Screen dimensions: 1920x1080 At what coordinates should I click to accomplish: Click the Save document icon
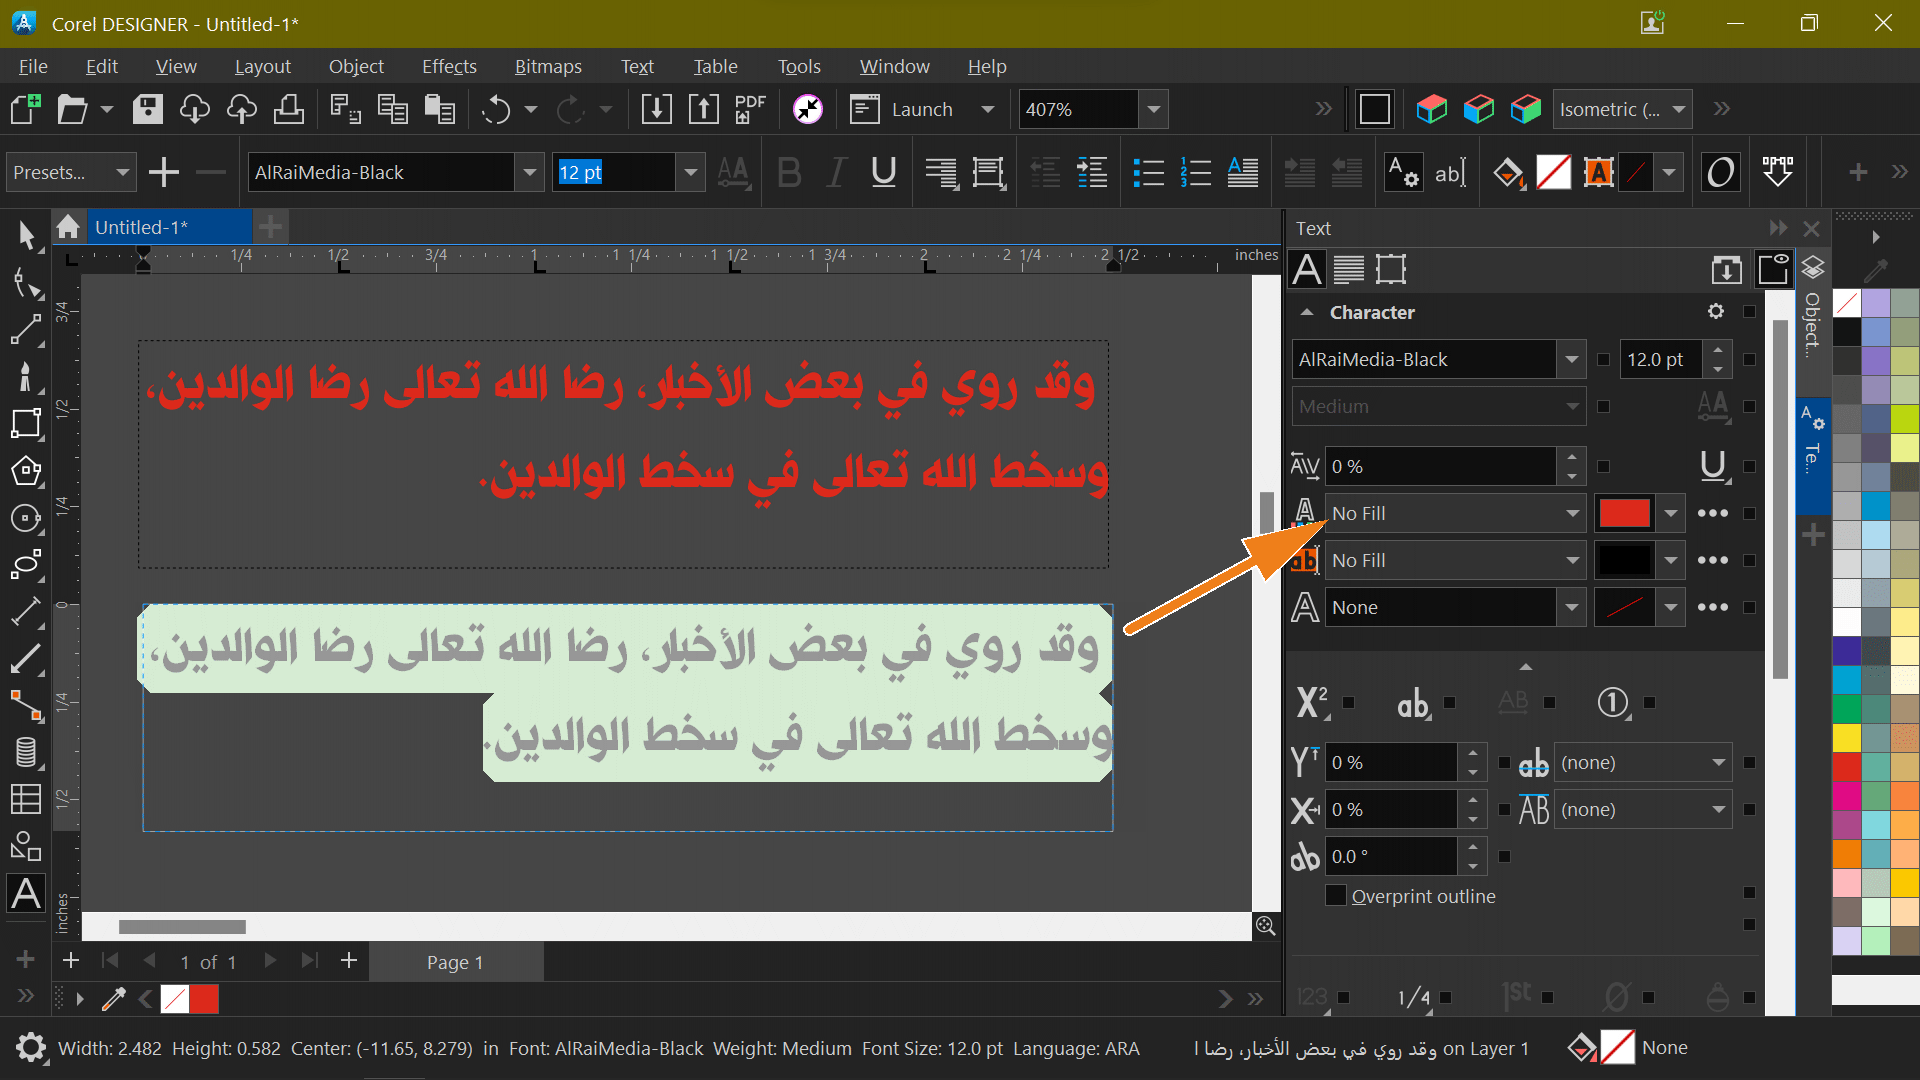148,109
